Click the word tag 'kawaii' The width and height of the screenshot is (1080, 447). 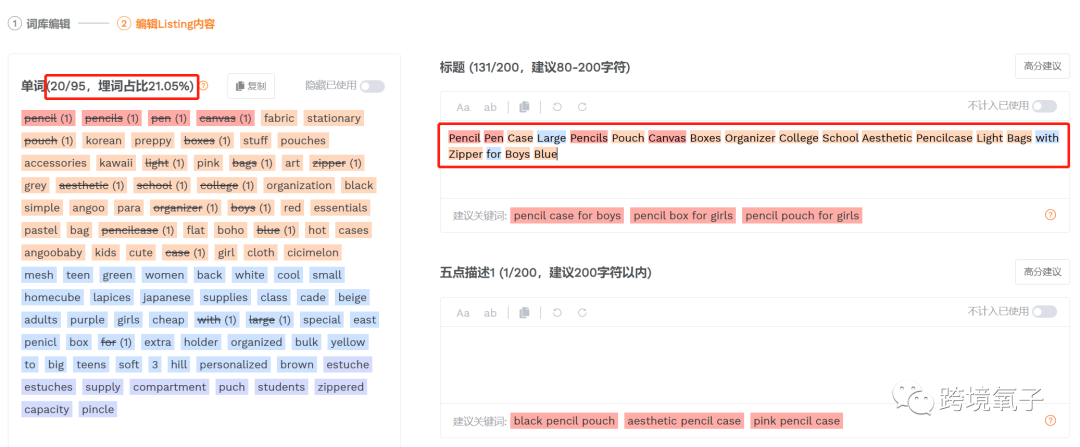pyautogui.click(x=116, y=163)
